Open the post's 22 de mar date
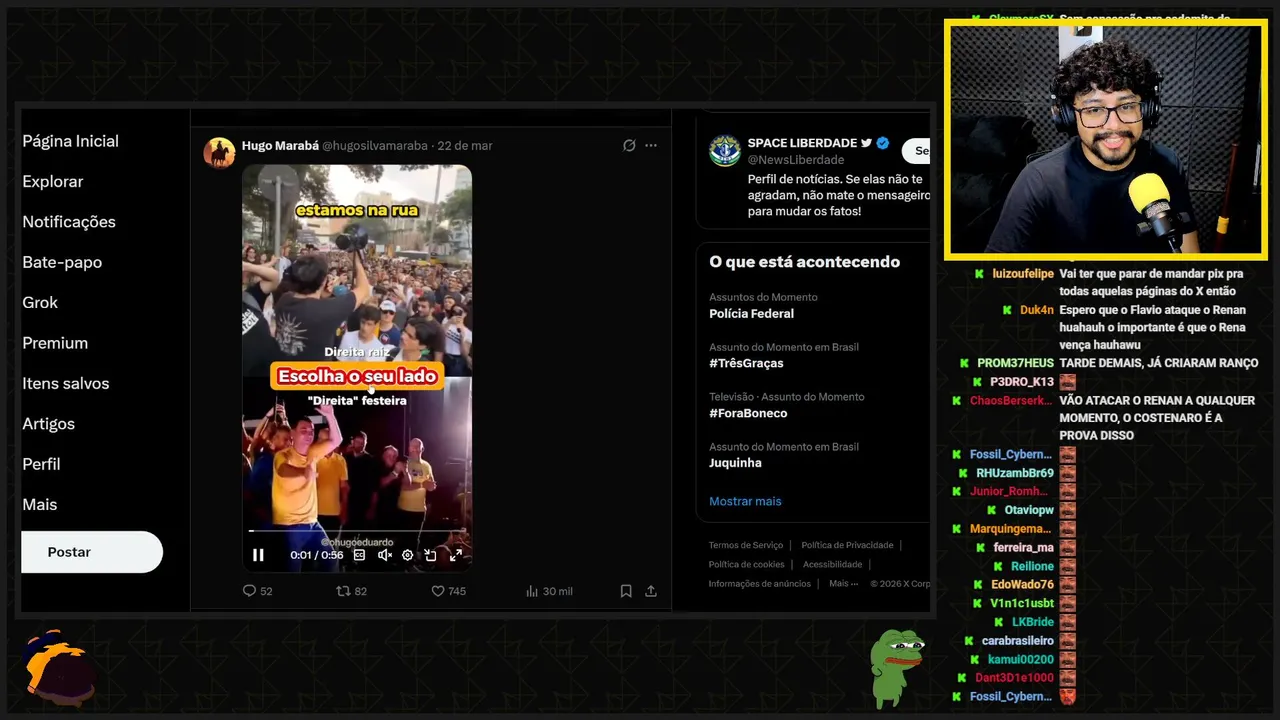 click(465, 145)
